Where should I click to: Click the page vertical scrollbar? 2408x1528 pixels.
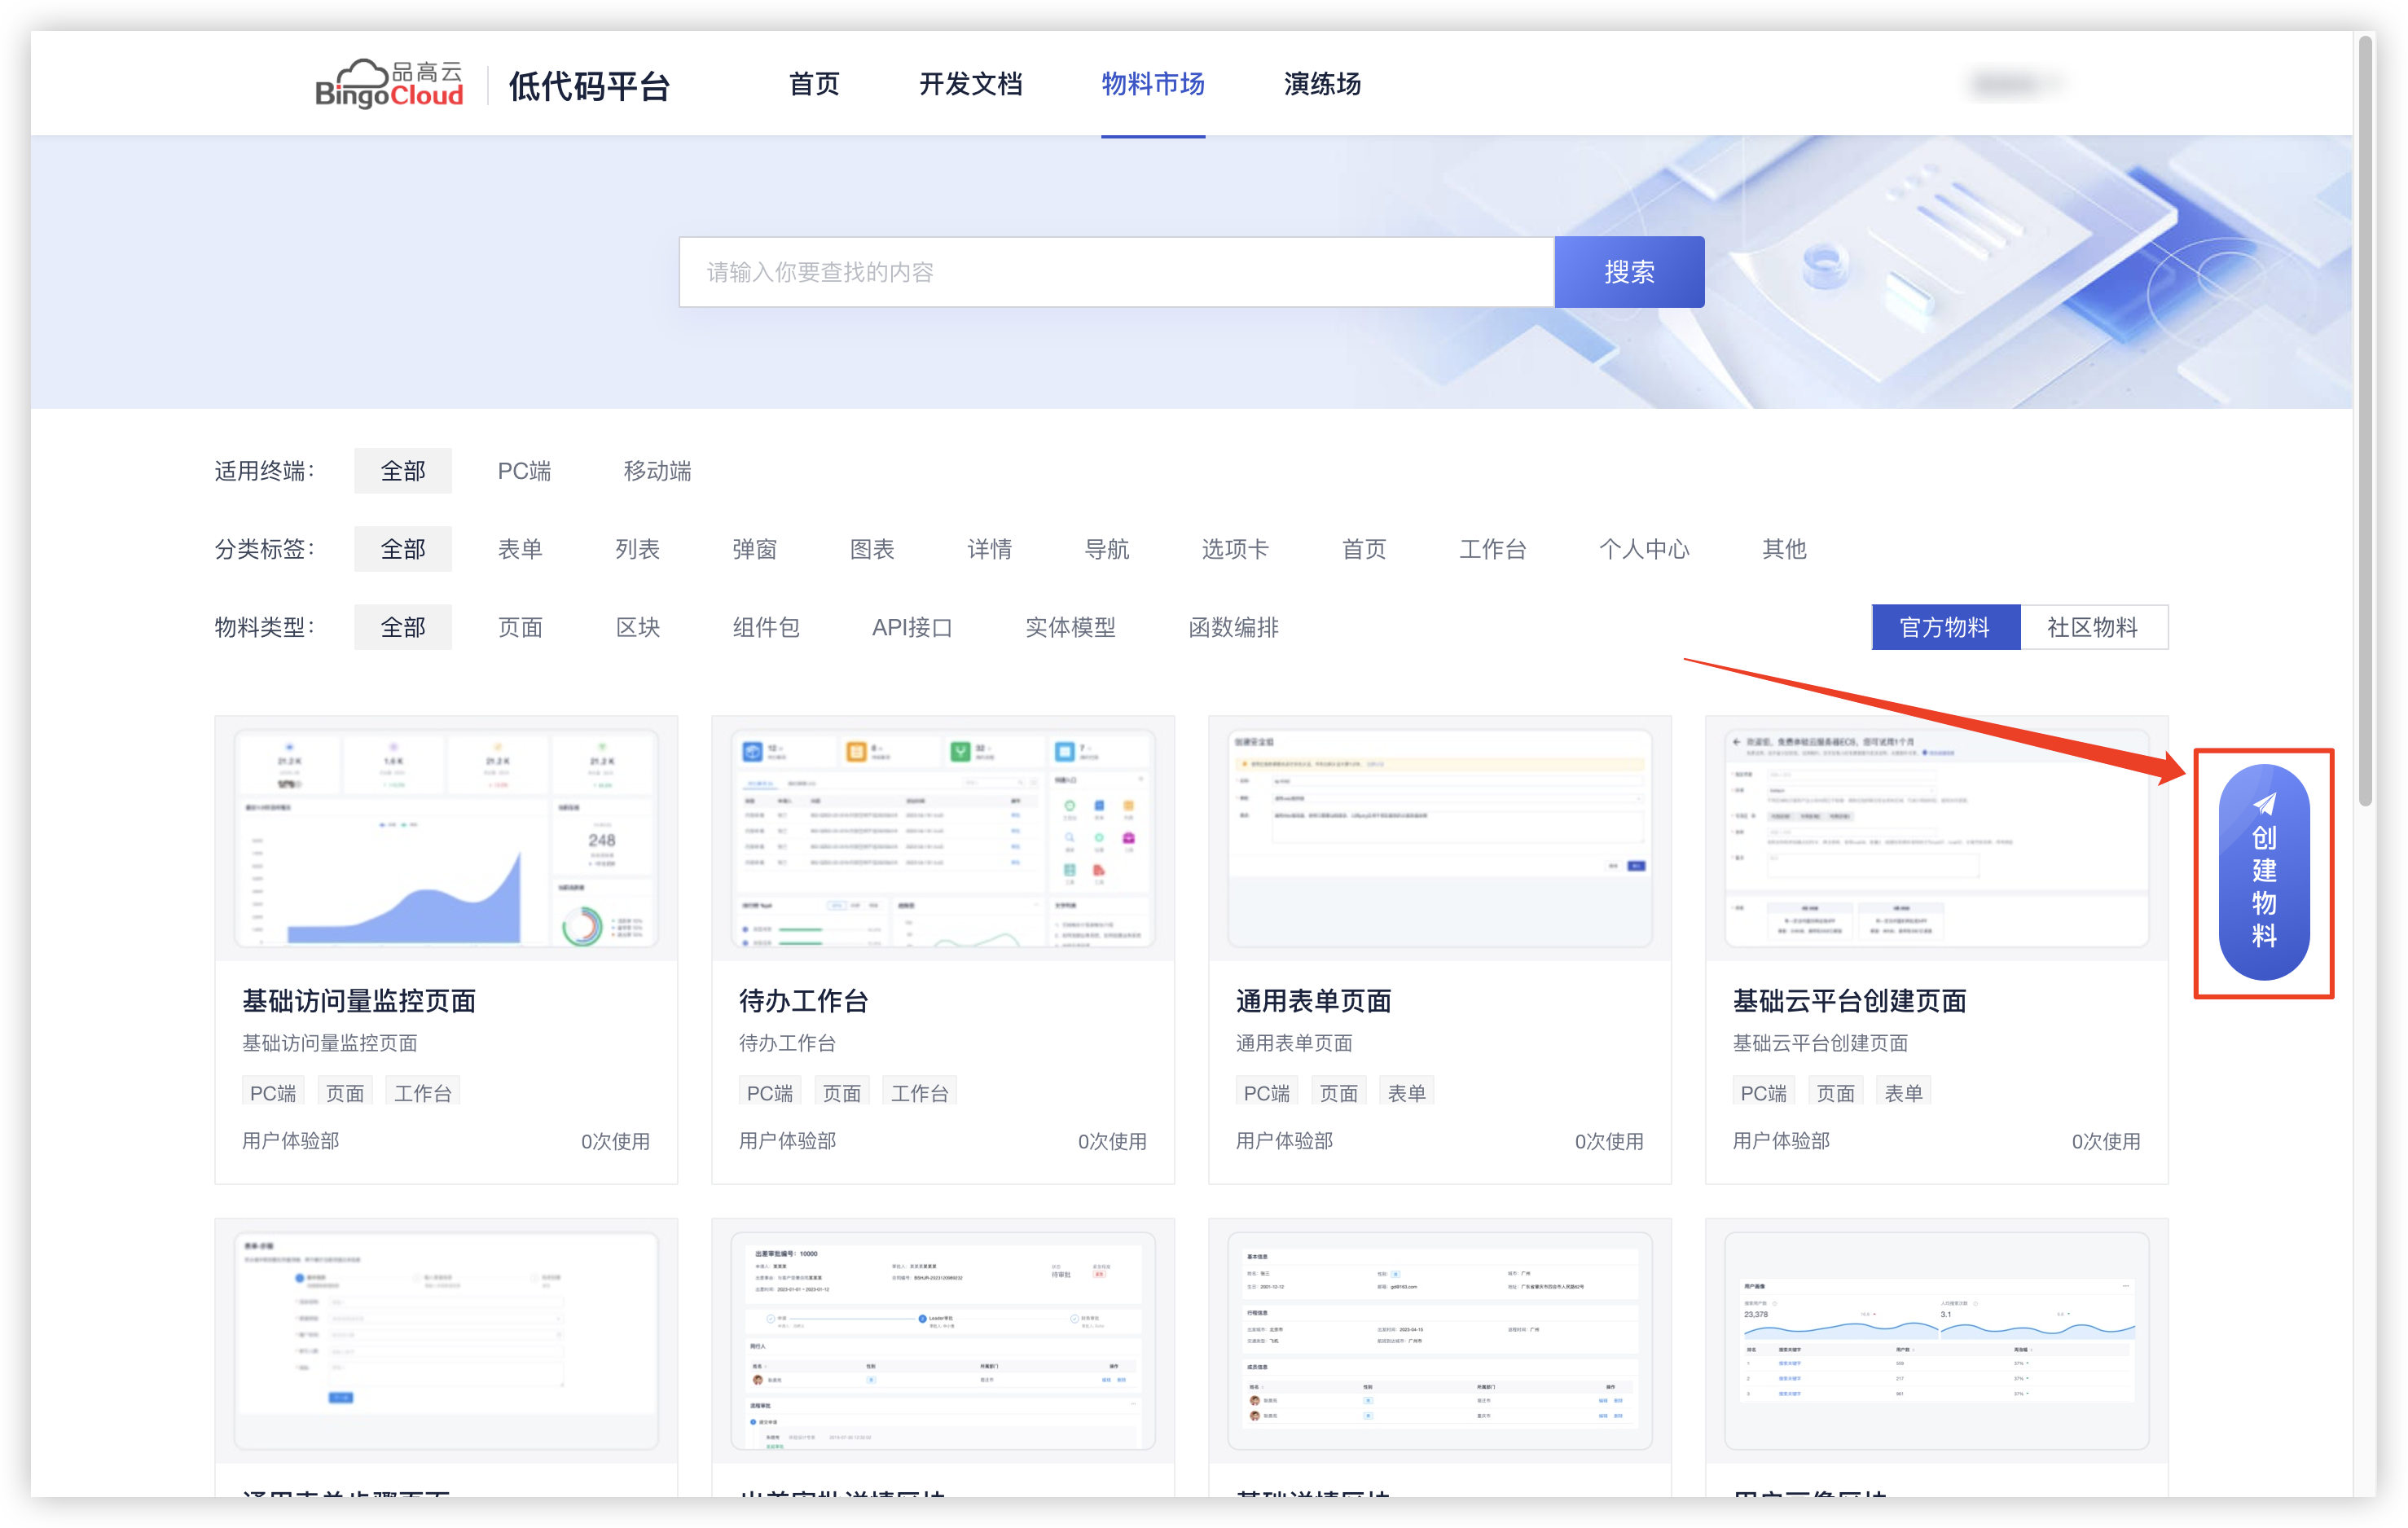click(2364, 420)
